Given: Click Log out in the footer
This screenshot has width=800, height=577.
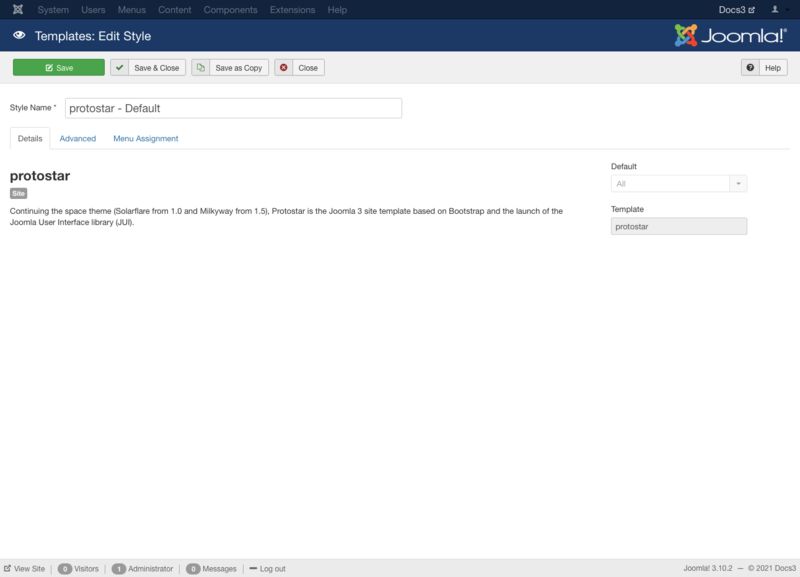Looking at the screenshot, I should [267, 569].
